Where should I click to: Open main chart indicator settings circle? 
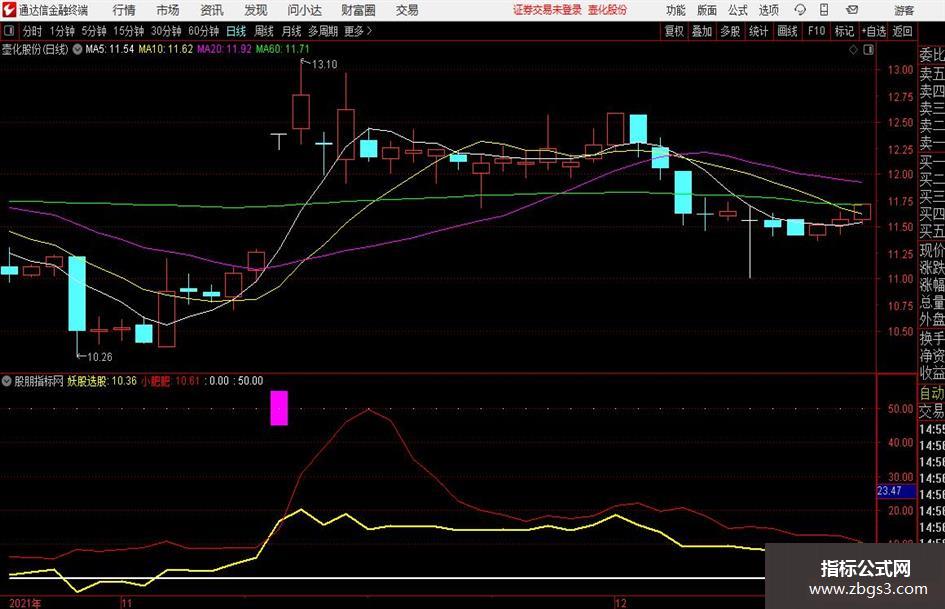tap(77, 49)
